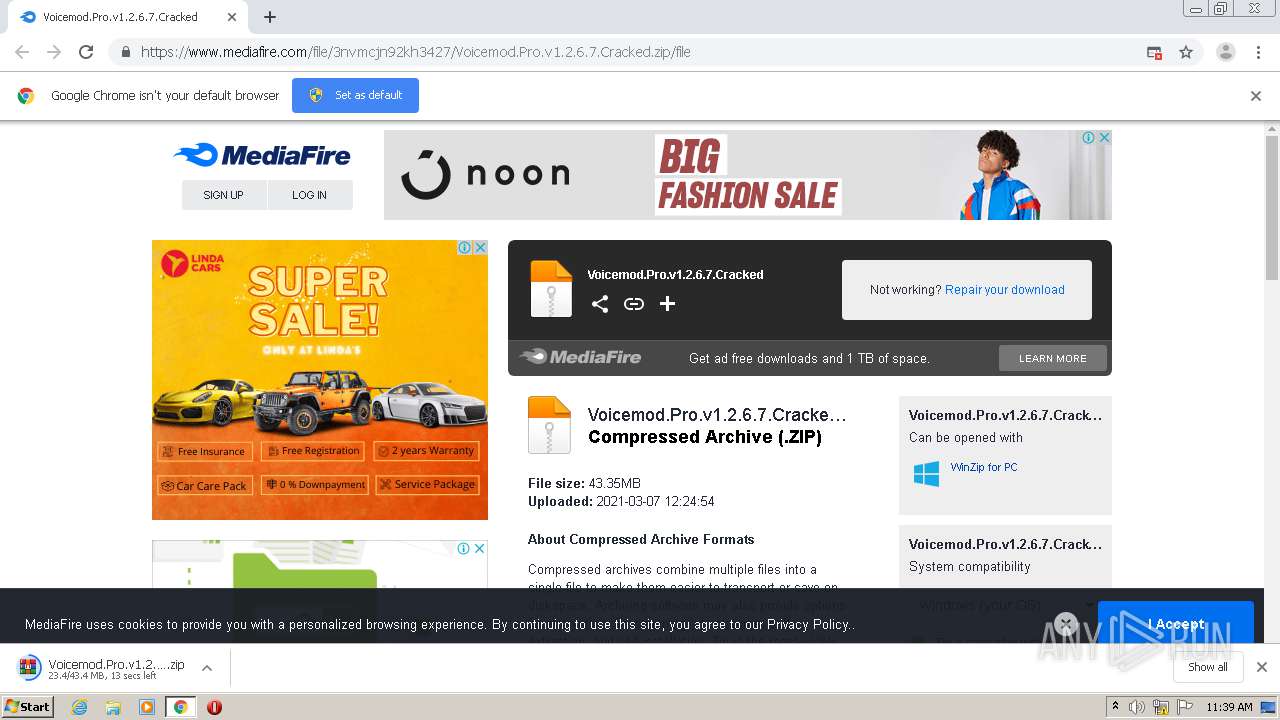Open the system compatibility OS dropdown
Image resolution: width=1280 pixels, height=720 pixels.
(1005, 605)
